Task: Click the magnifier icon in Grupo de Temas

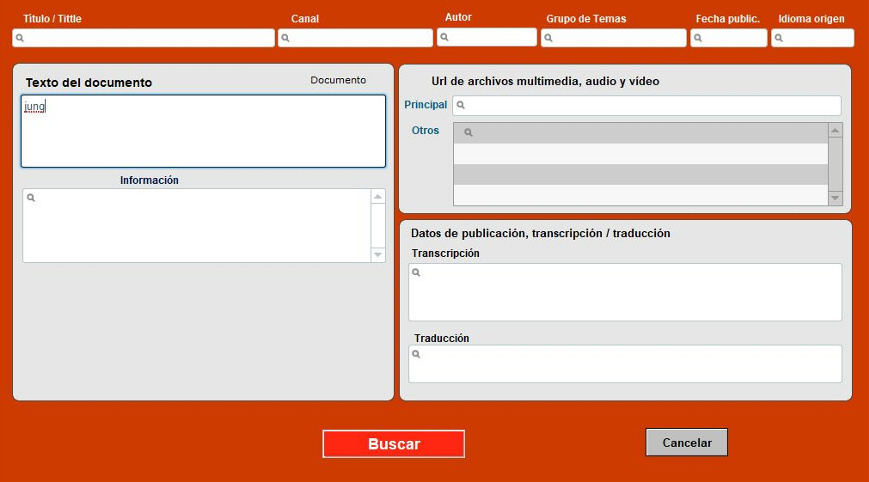Action: coord(549,38)
